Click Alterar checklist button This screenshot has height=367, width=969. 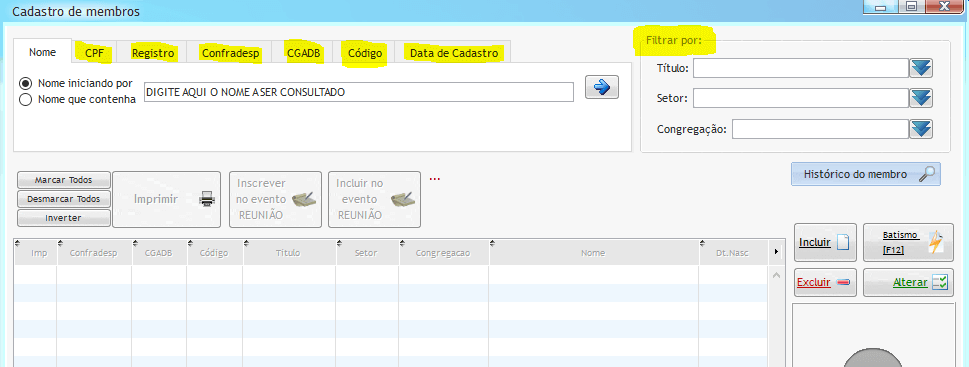pos(908,282)
